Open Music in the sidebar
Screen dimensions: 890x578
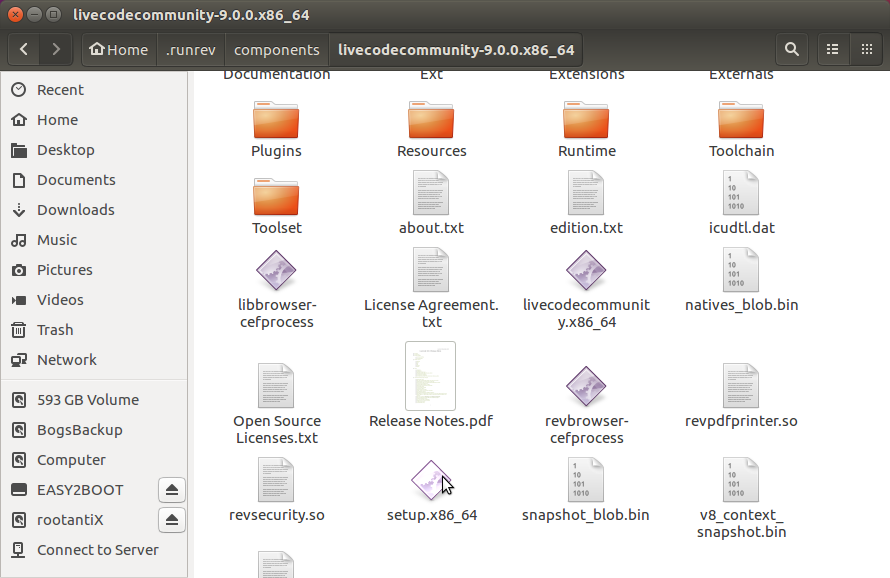94,240
